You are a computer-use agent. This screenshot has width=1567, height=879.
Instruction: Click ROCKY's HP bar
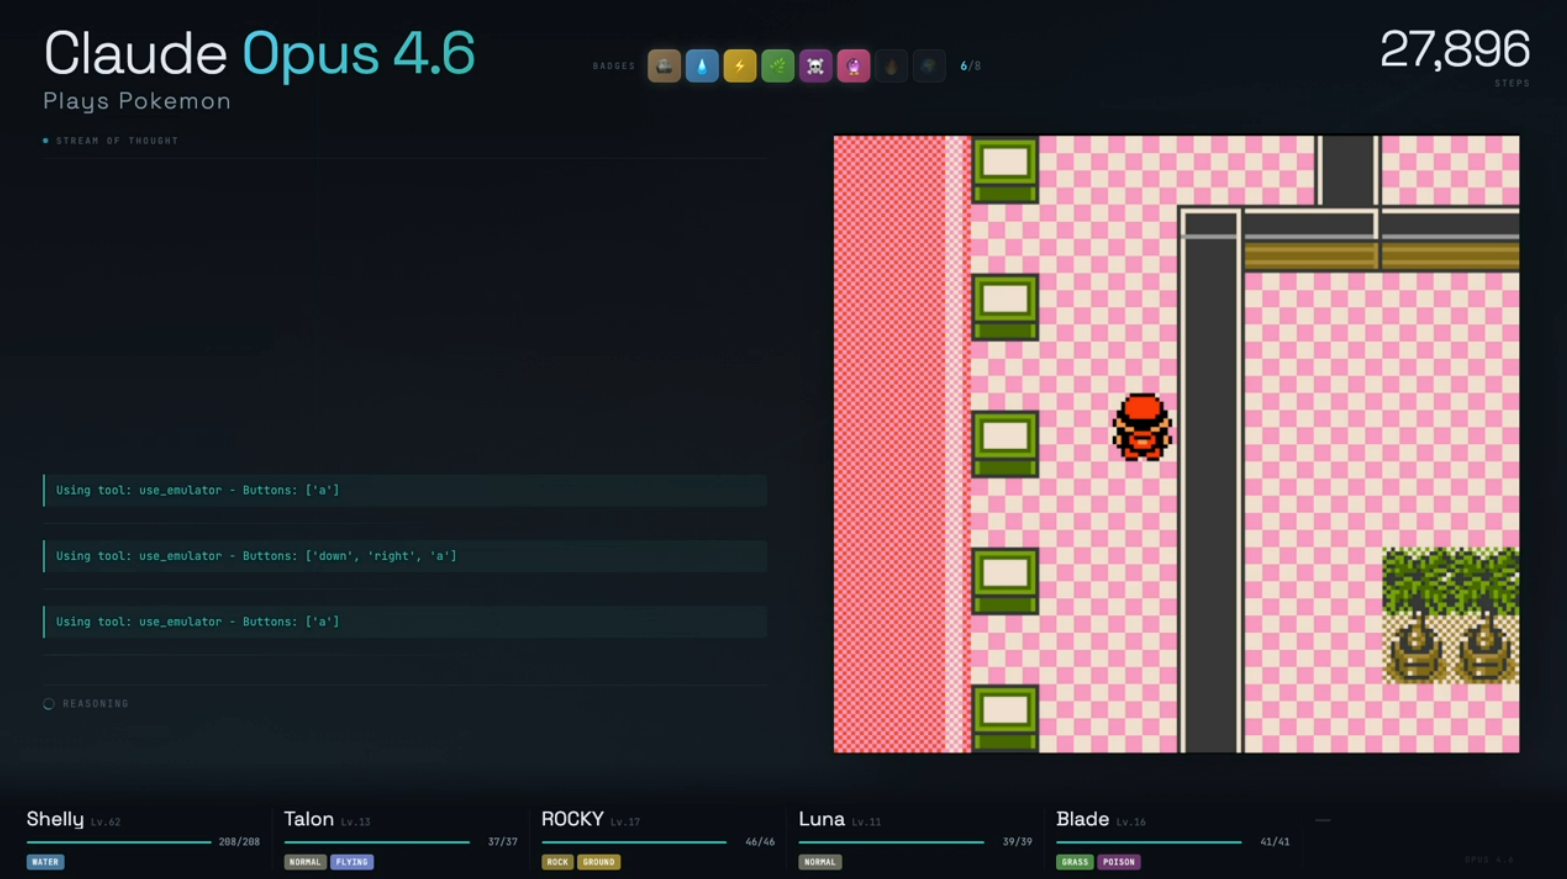[x=634, y=843]
